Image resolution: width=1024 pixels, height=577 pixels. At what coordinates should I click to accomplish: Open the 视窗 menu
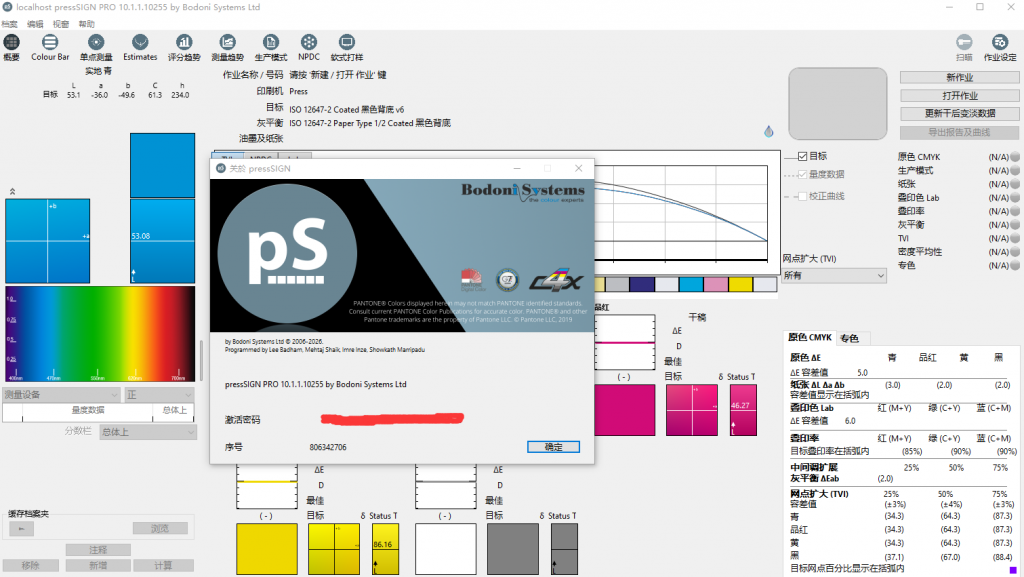[61, 24]
